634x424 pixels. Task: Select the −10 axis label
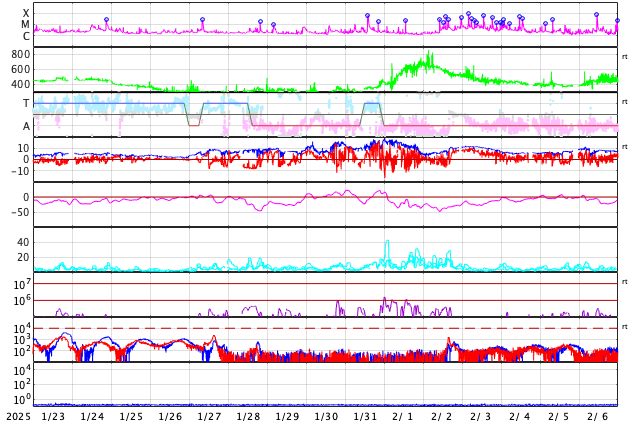20,171
